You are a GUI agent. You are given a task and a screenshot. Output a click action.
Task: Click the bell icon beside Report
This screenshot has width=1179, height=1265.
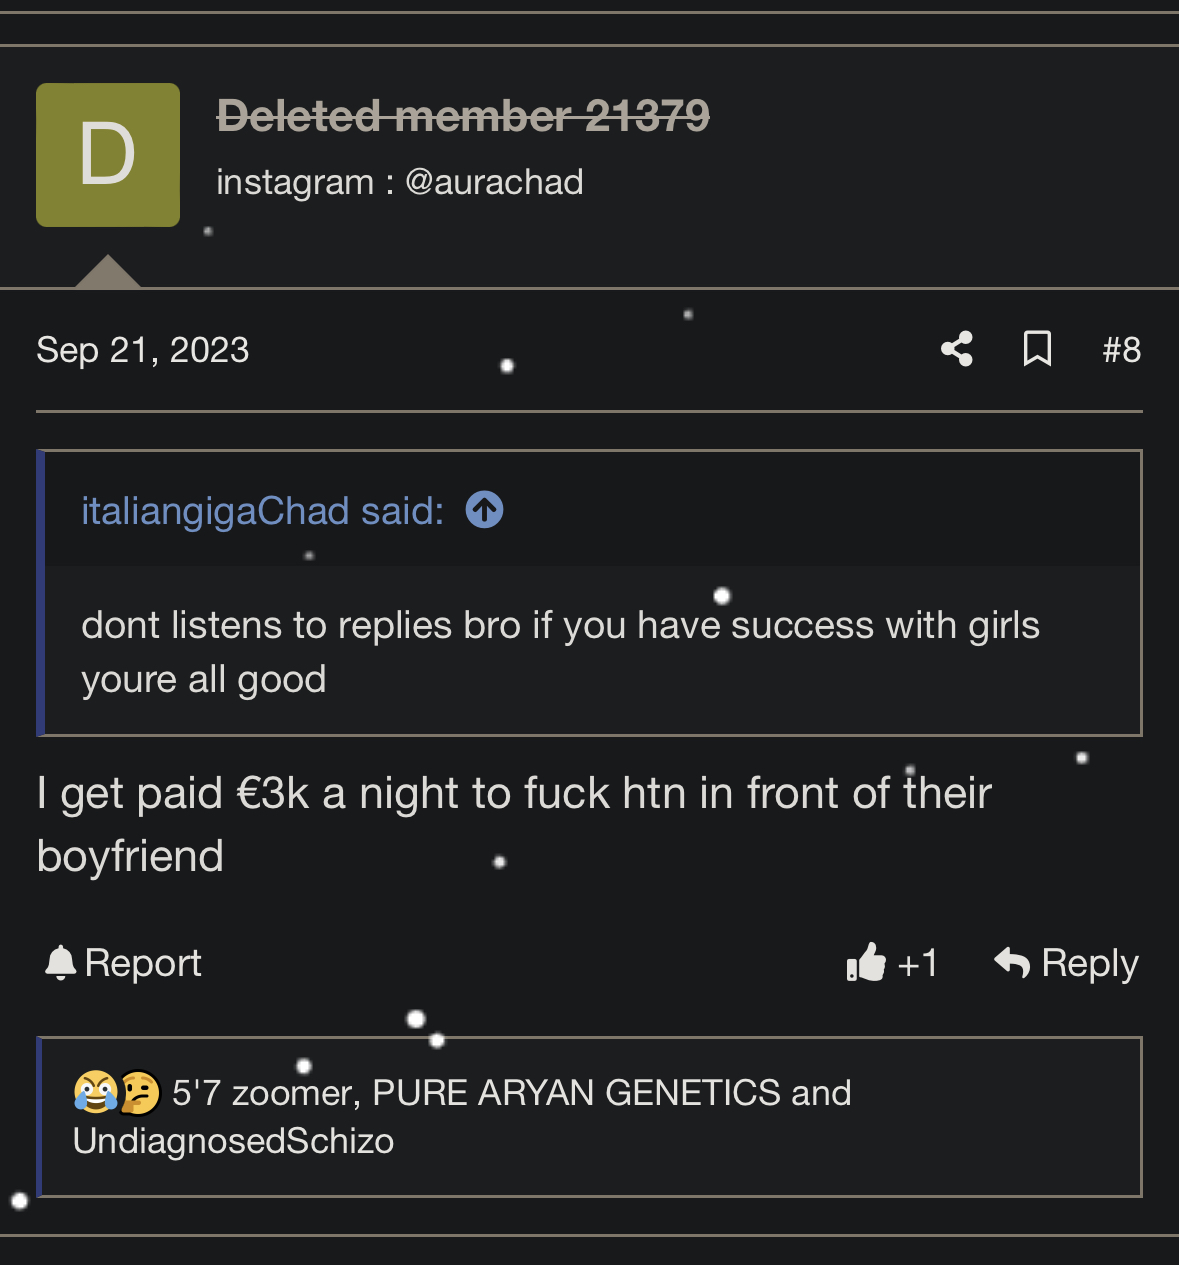click(61, 962)
